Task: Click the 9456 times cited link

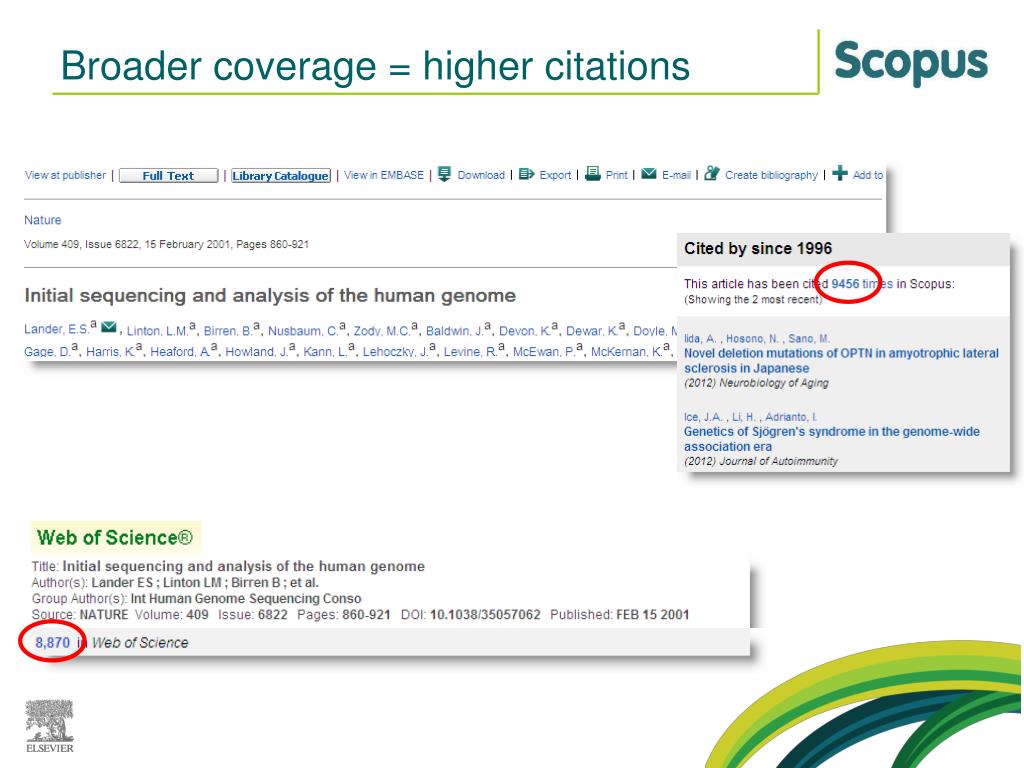Action: (x=861, y=284)
